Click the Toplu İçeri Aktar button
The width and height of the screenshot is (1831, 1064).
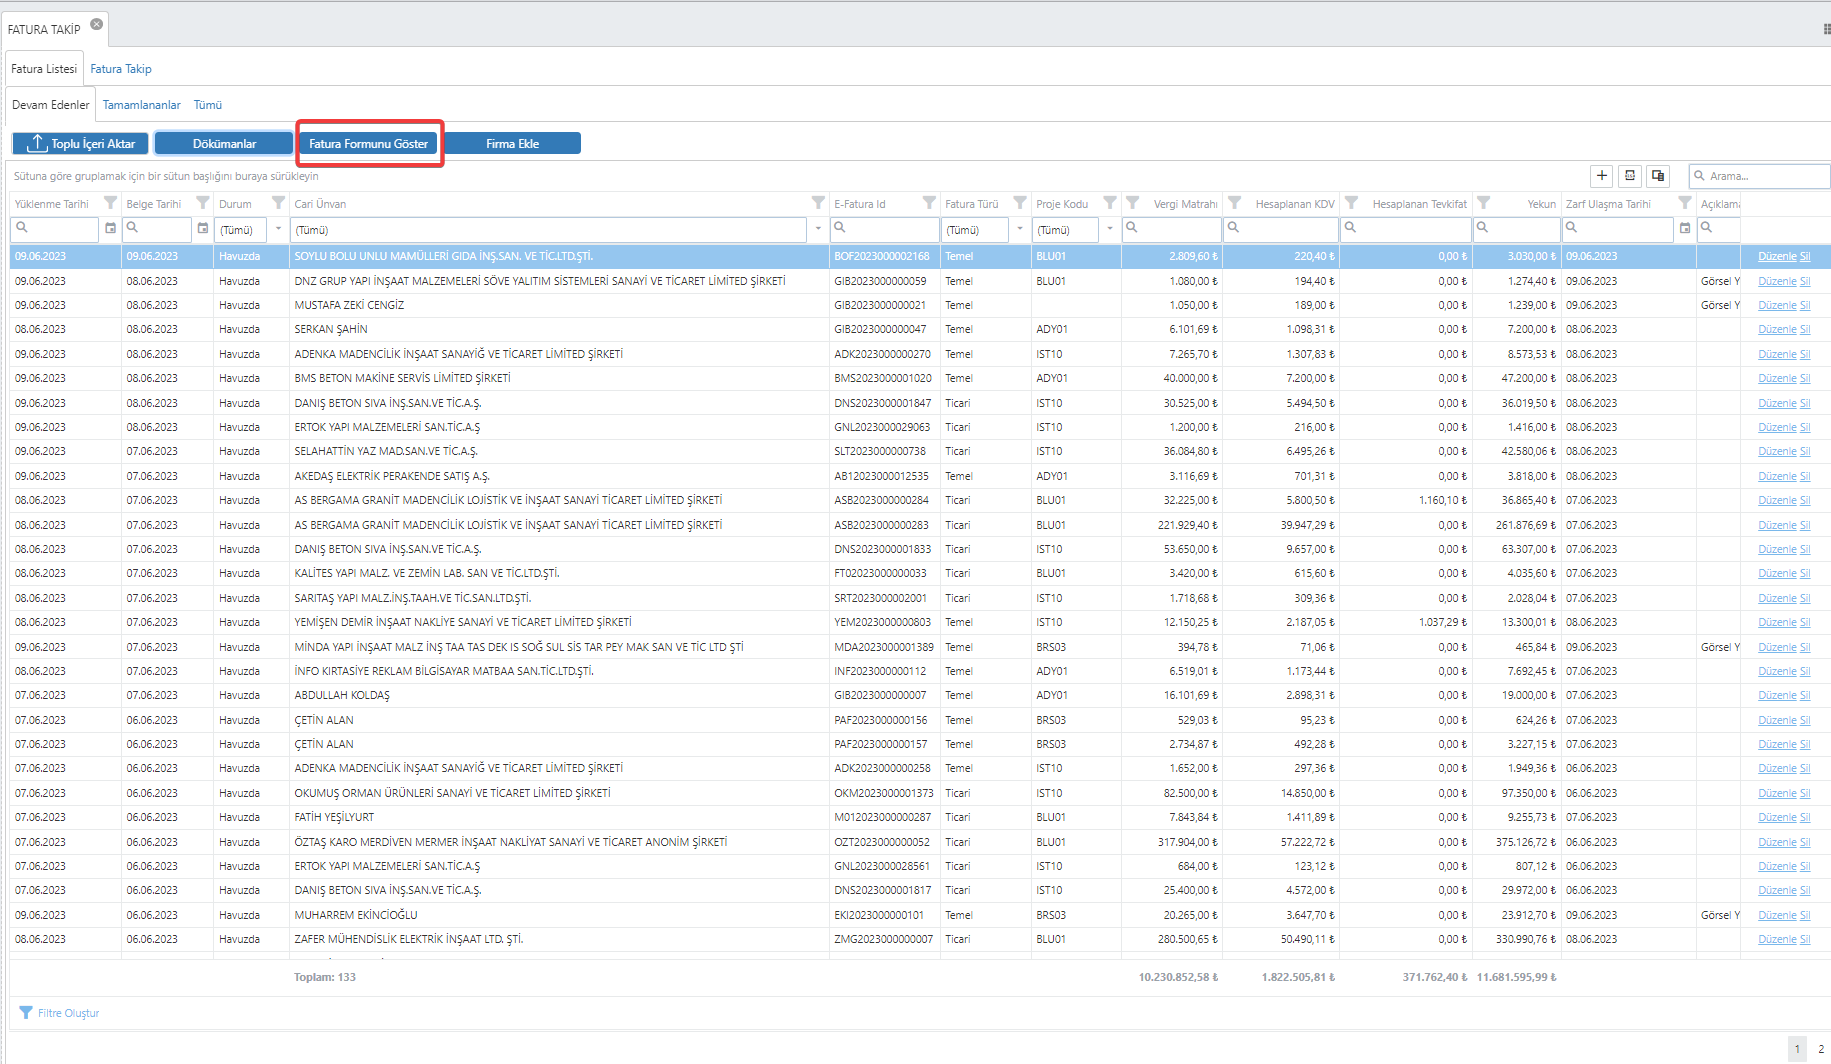coord(81,144)
